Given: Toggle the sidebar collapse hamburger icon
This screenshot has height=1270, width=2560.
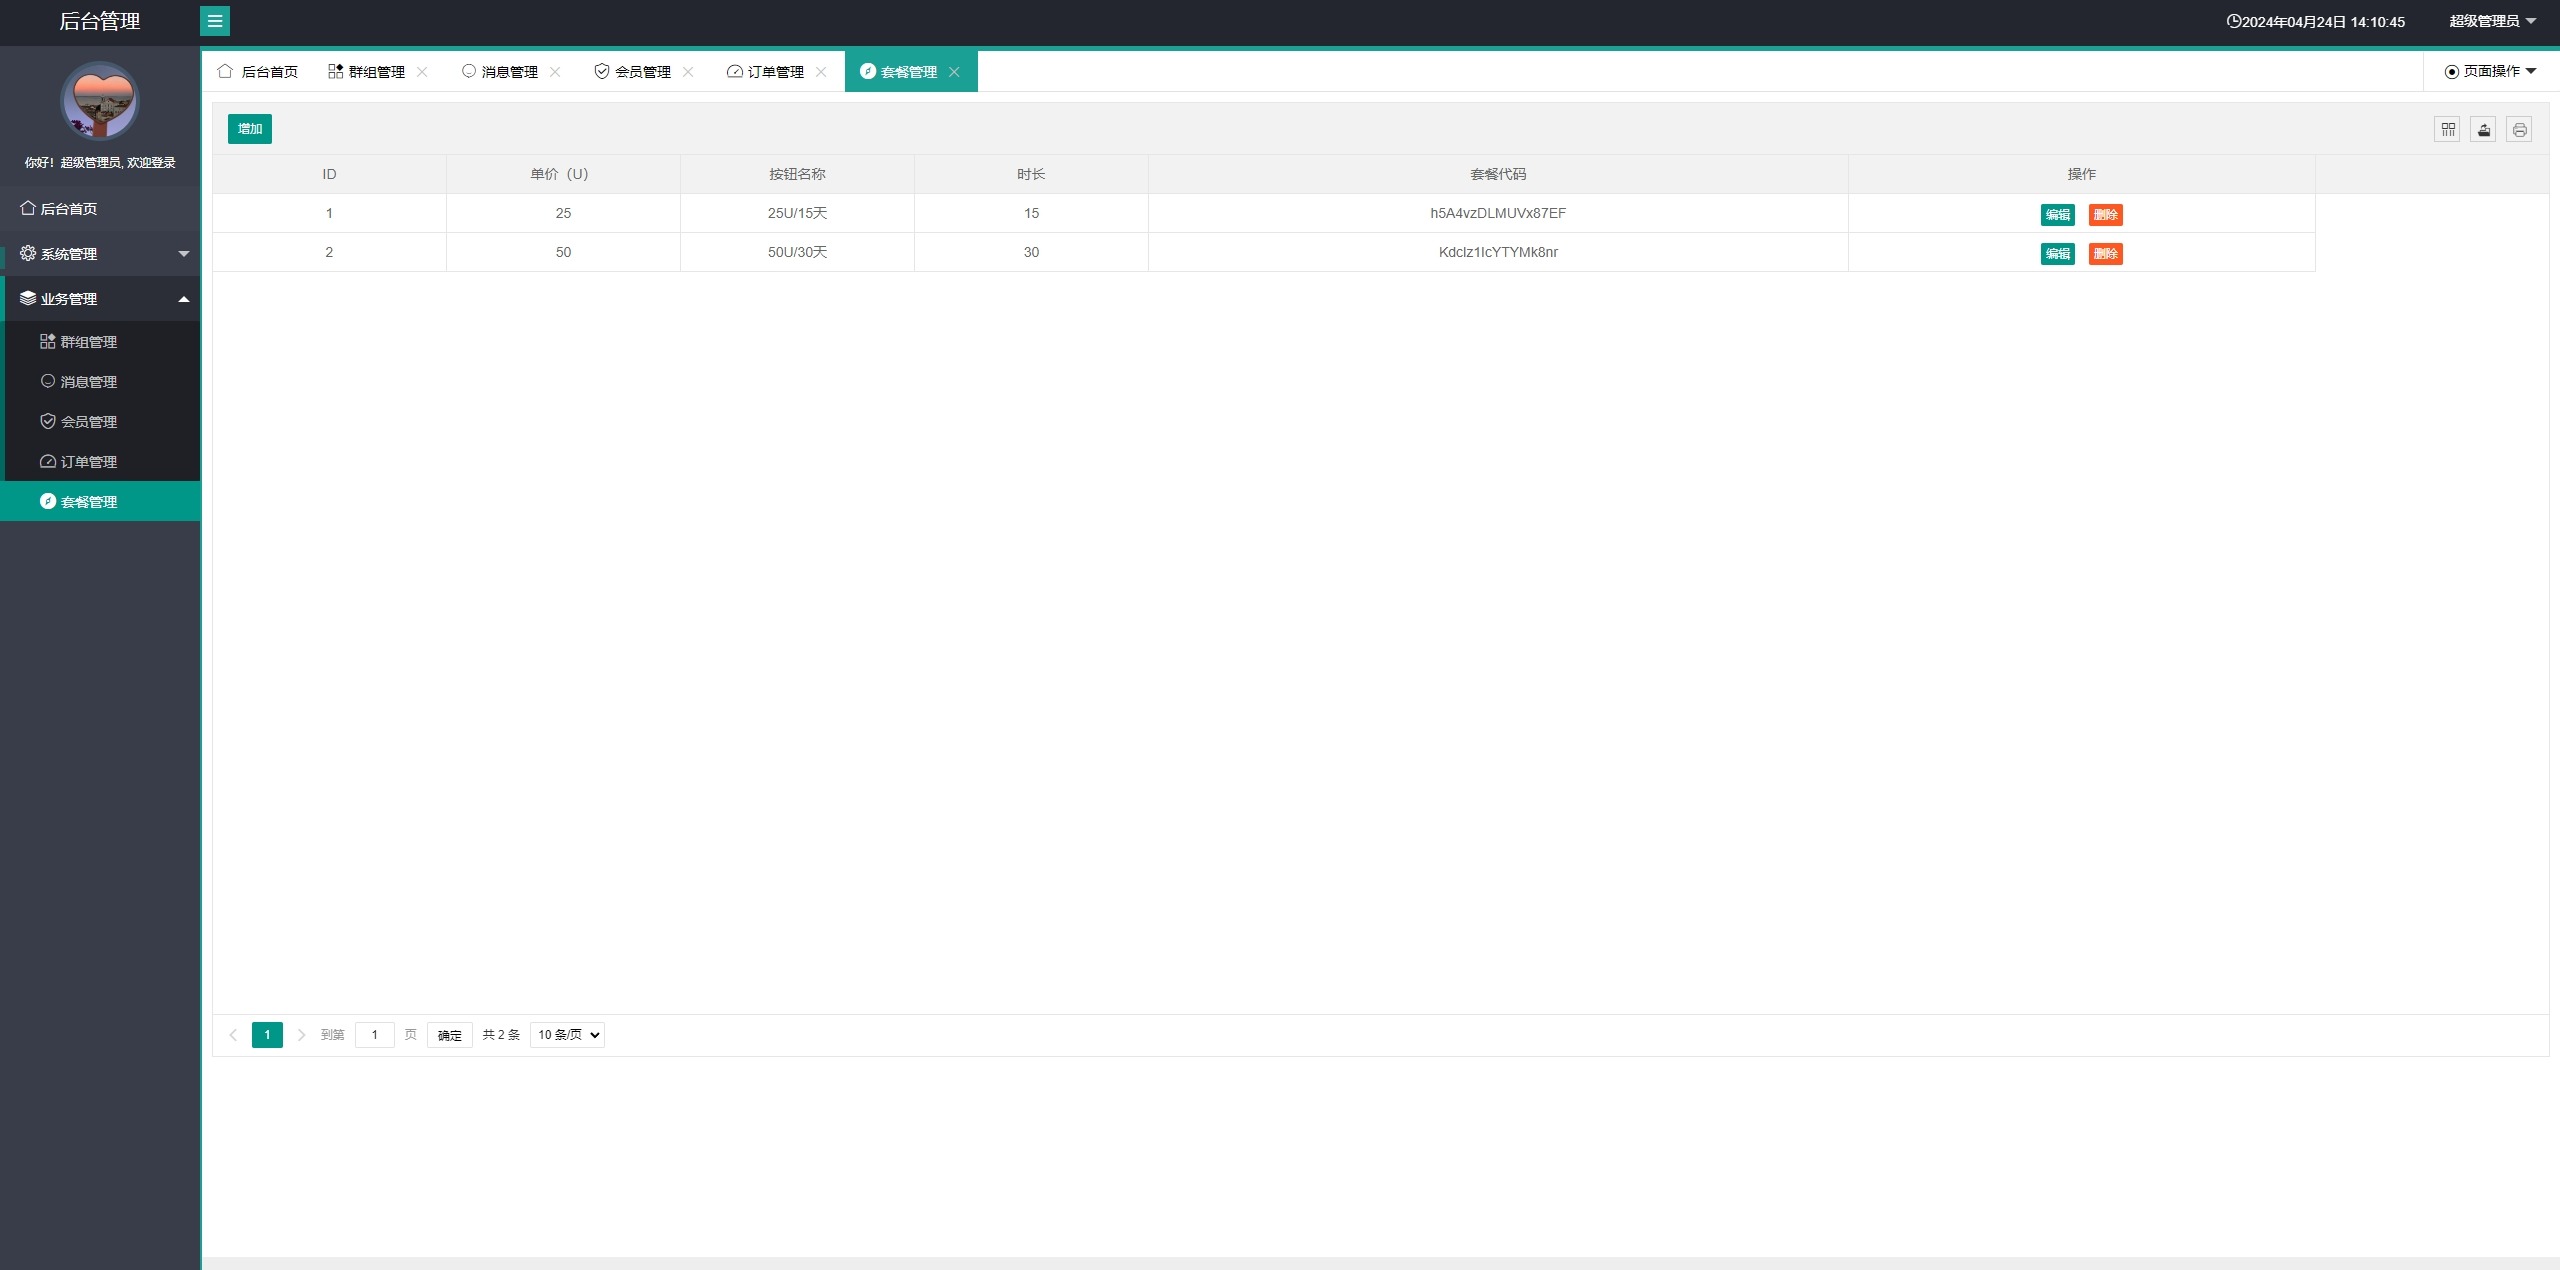Looking at the screenshot, I should tap(215, 21).
